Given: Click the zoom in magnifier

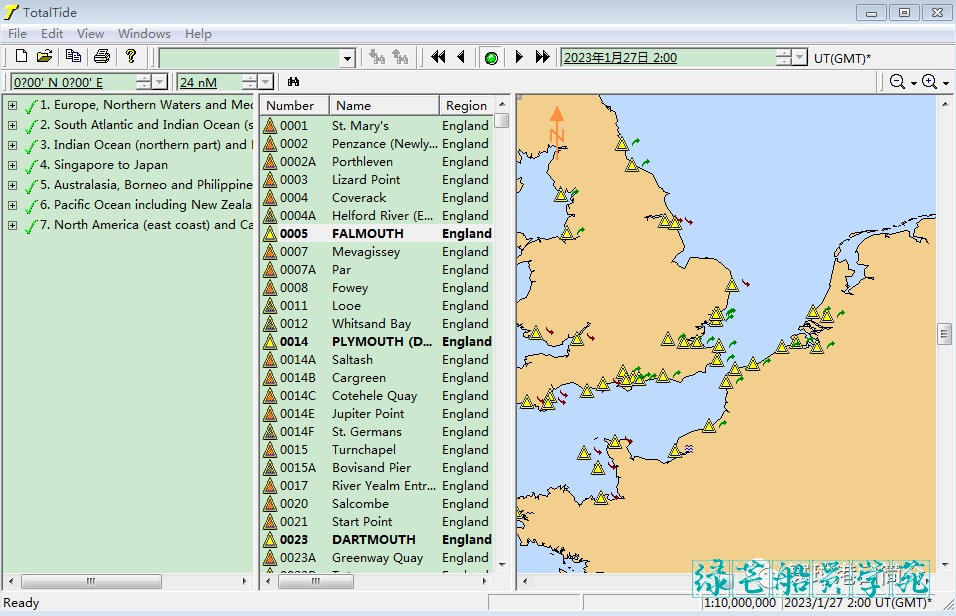Looking at the screenshot, I should [x=929, y=82].
